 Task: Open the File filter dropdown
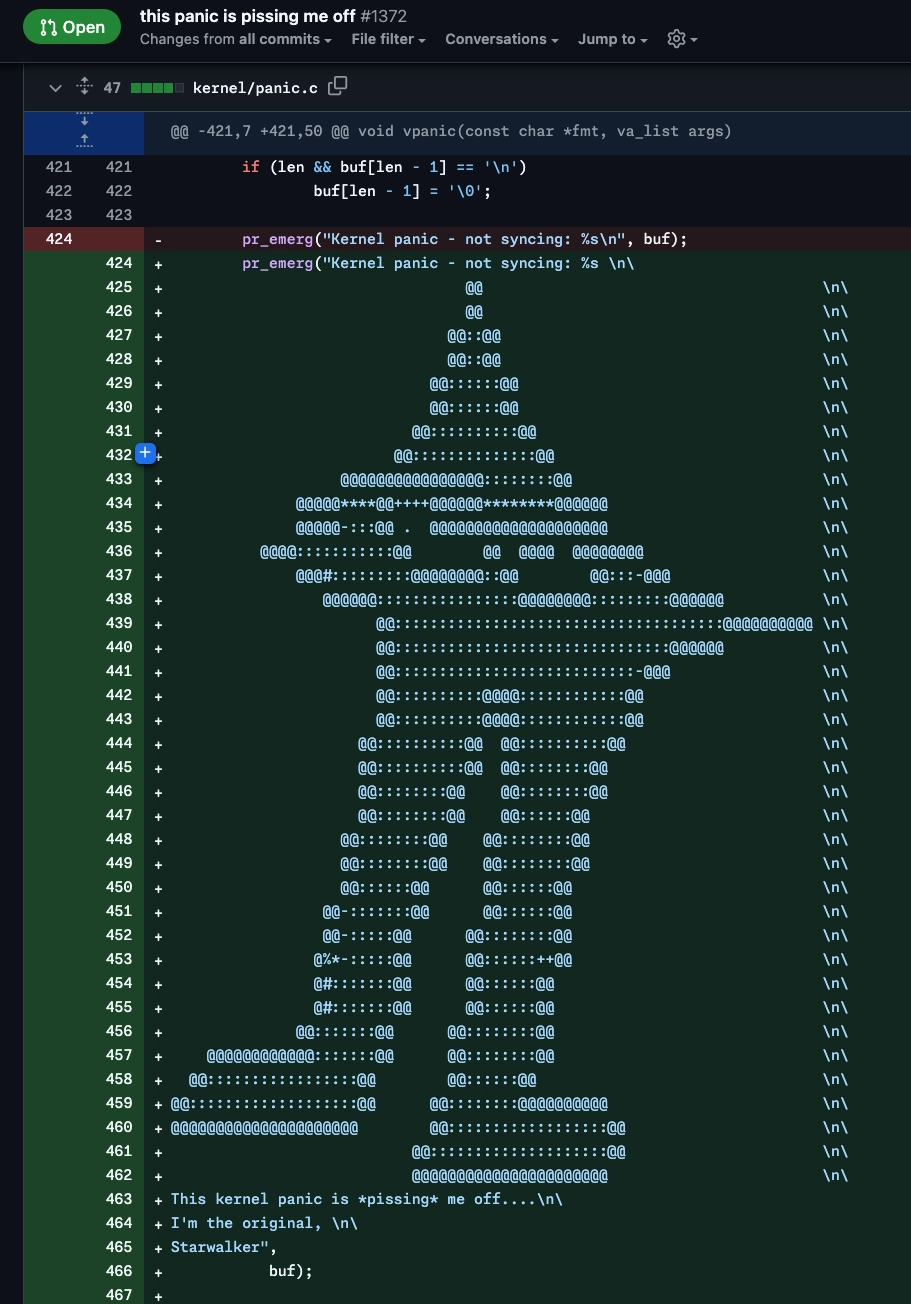[x=389, y=39]
